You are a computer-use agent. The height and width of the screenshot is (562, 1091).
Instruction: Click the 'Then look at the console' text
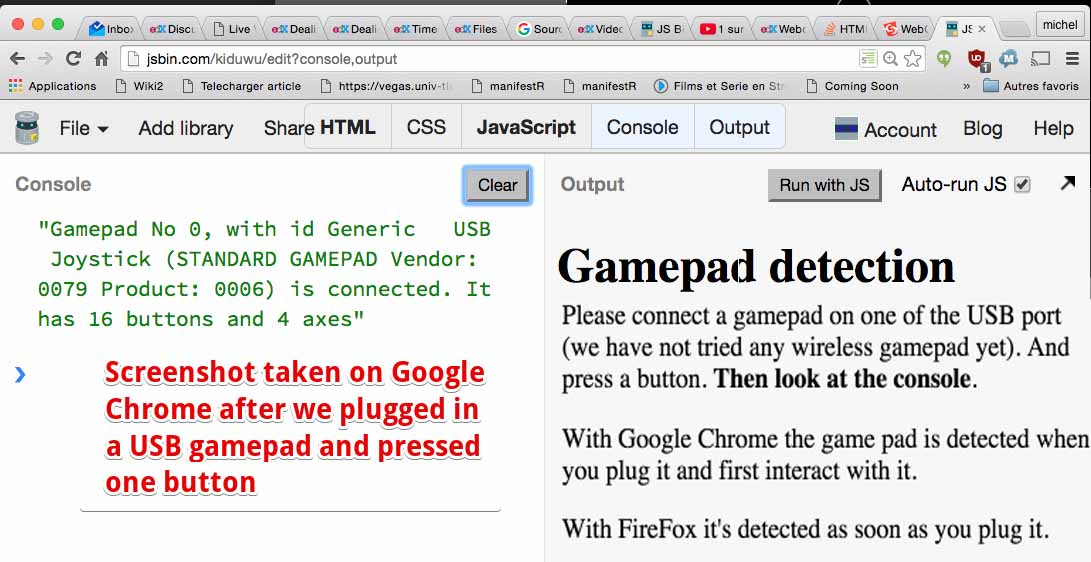[843, 379]
